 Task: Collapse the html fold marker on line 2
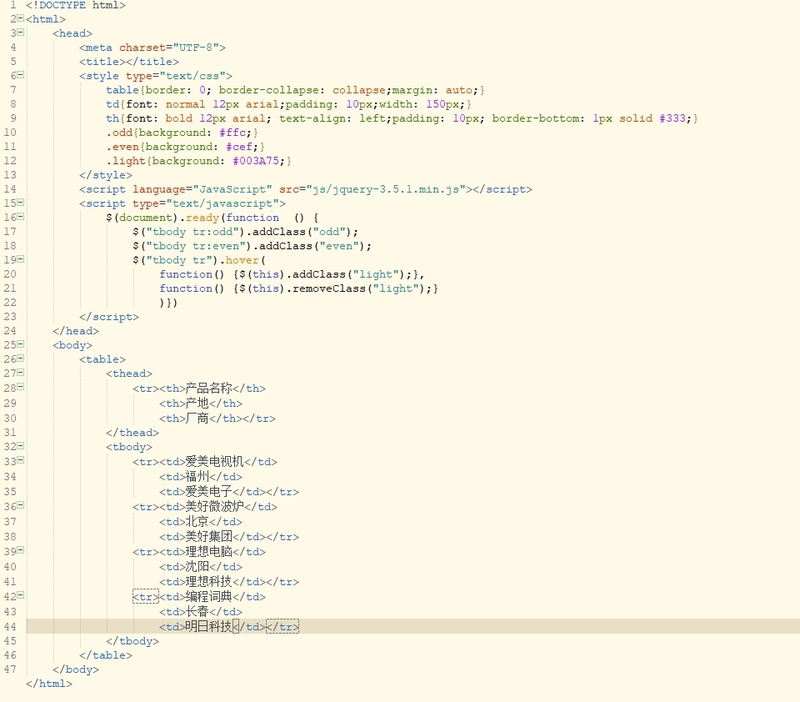tap(20, 18)
